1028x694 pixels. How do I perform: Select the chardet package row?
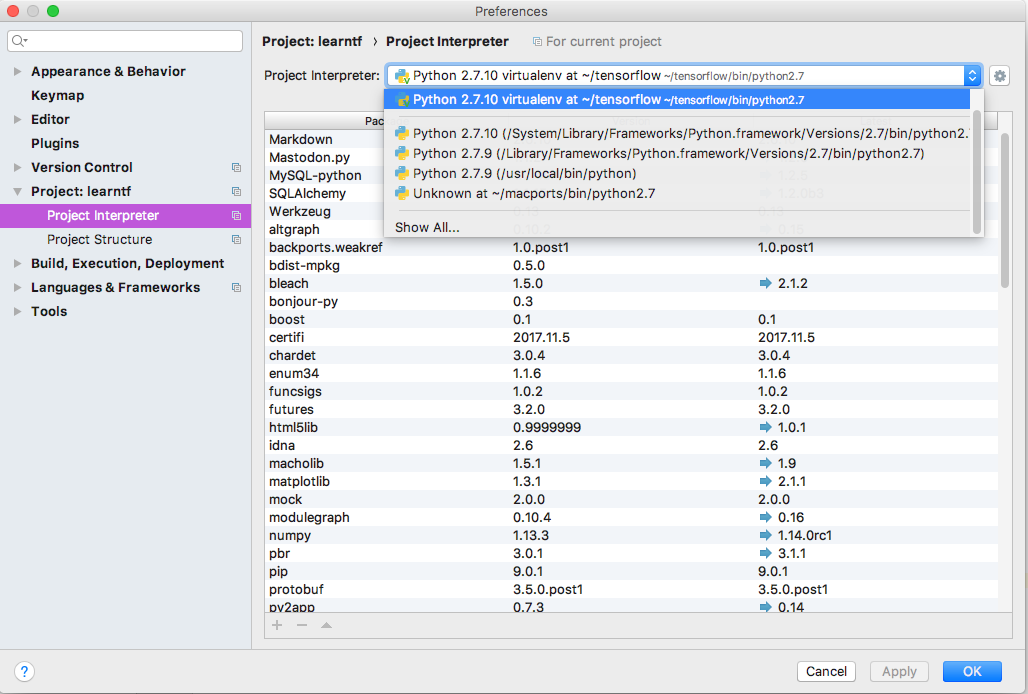pos(631,355)
